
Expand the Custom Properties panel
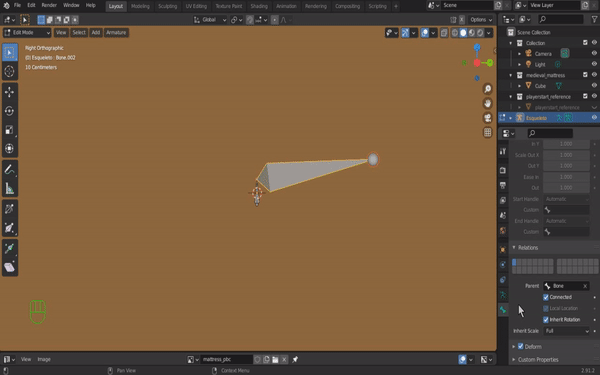click(x=514, y=360)
